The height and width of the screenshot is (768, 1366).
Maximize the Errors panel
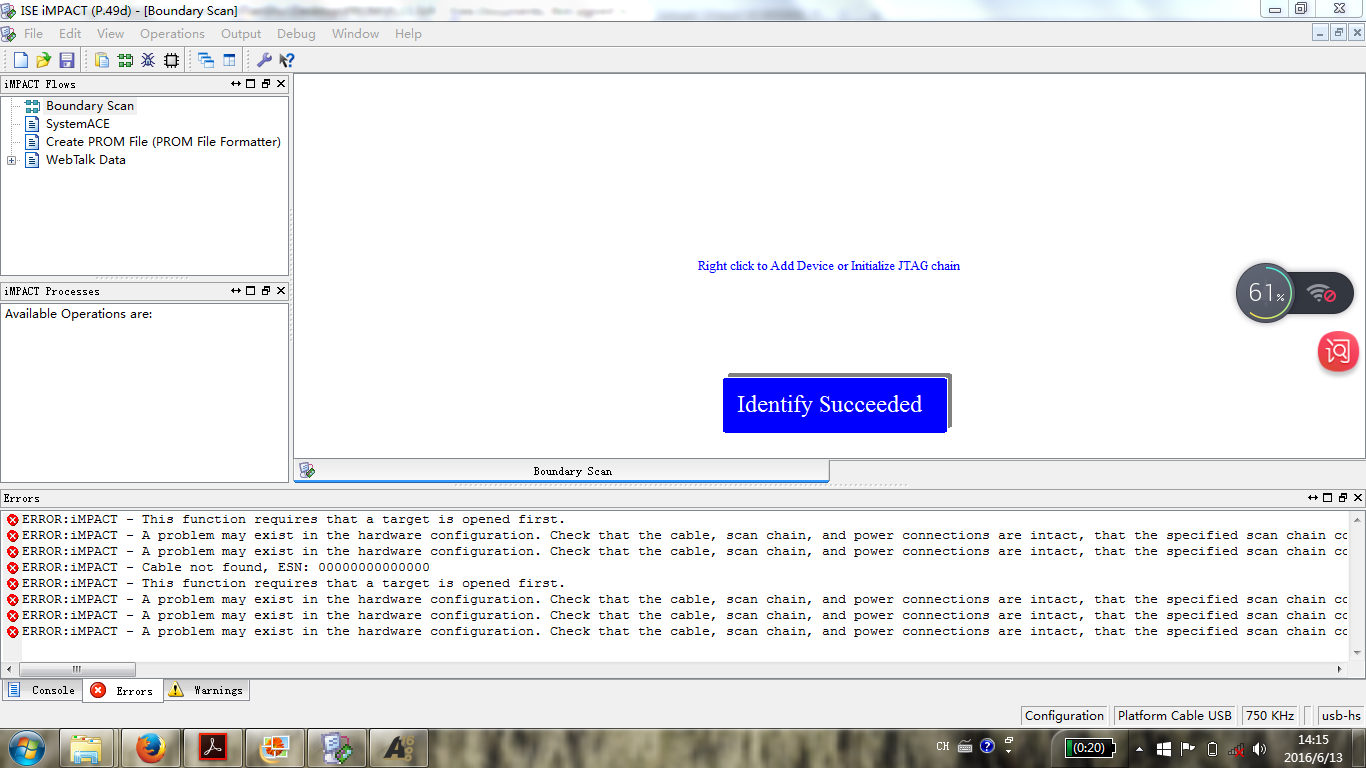point(1328,498)
